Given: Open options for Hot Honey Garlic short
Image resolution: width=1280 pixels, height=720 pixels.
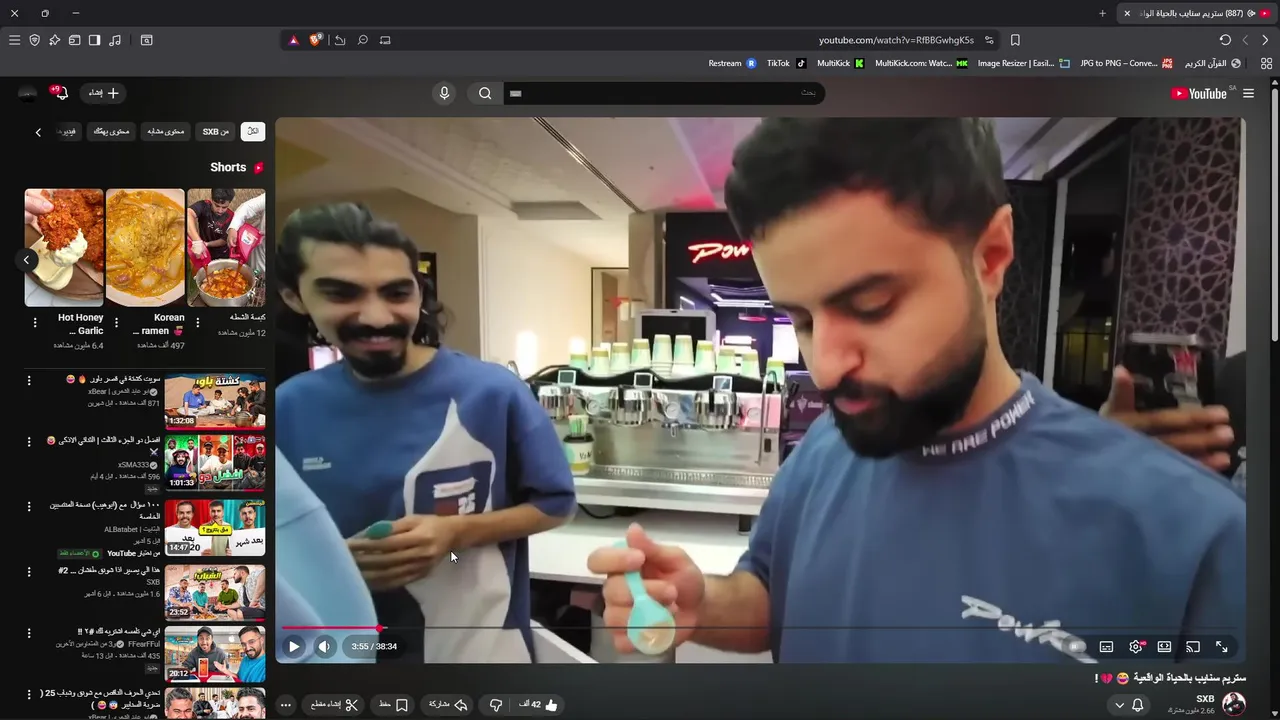Looking at the screenshot, I should (x=35, y=322).
